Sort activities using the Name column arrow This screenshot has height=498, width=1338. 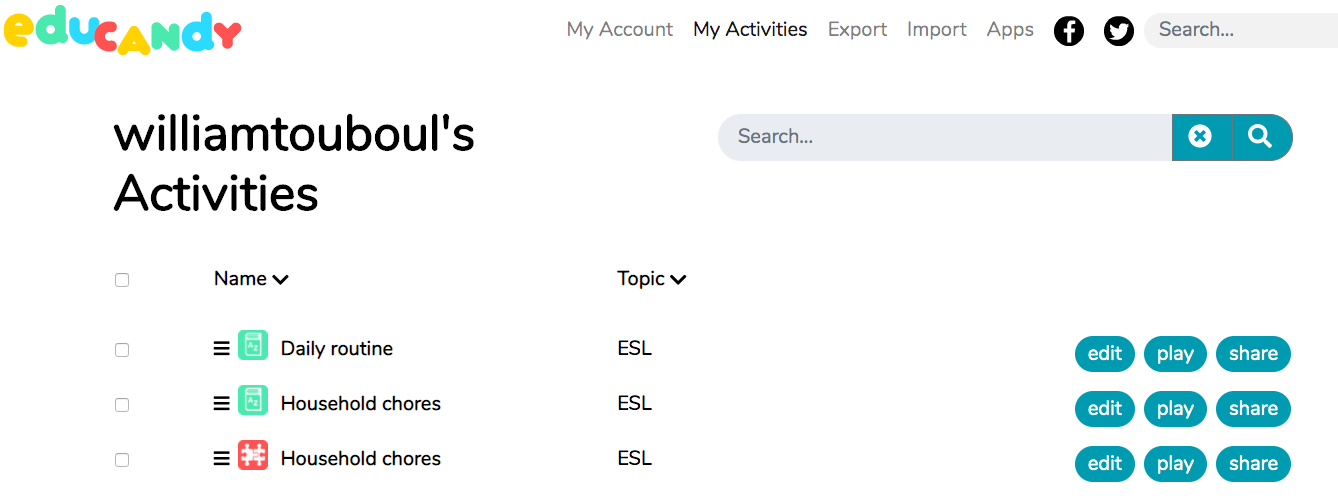pyautogui.click(x=281, y=280)
